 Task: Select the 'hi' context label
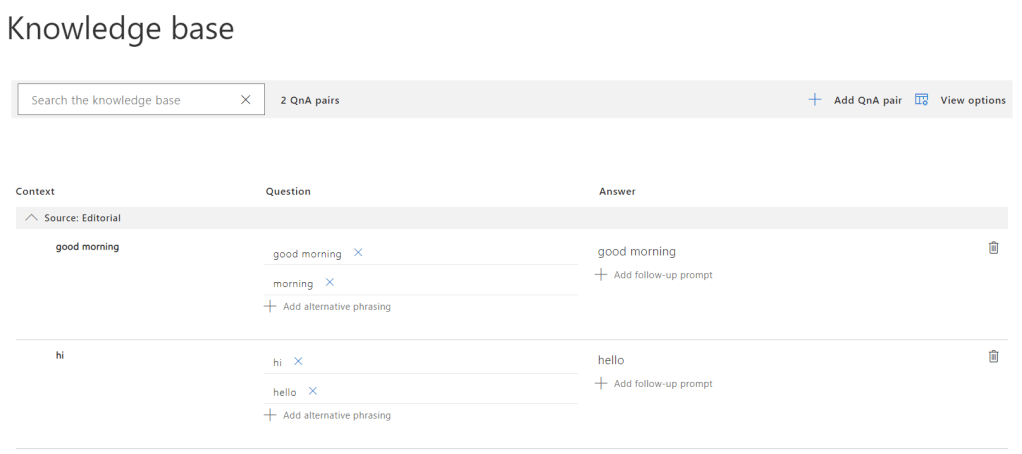[x=60, y=355]
